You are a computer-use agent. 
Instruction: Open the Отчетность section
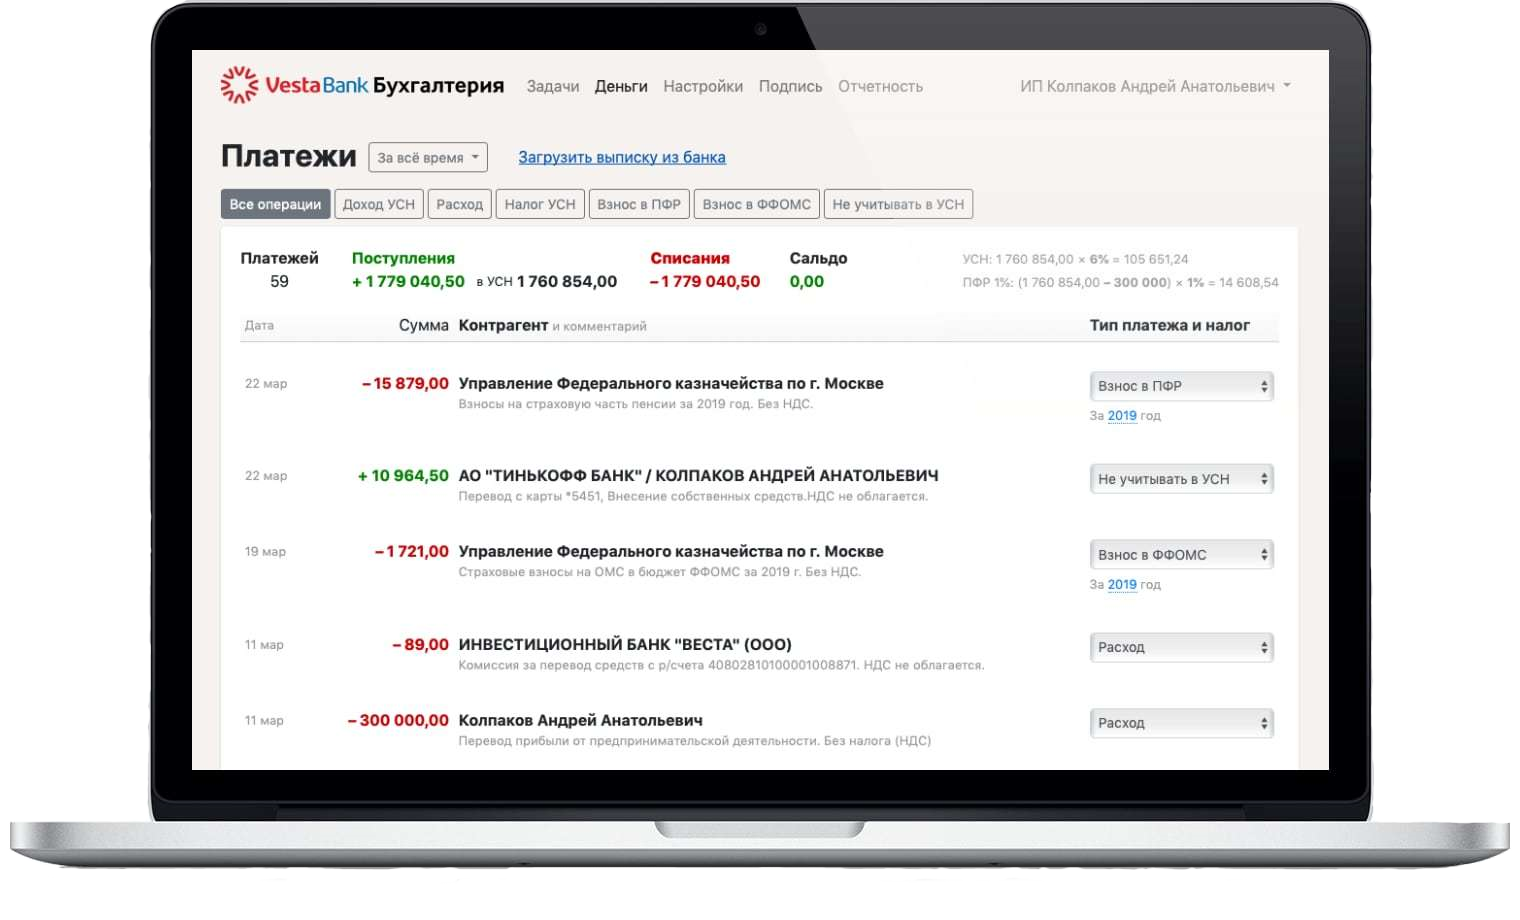[x=880, y=87]
